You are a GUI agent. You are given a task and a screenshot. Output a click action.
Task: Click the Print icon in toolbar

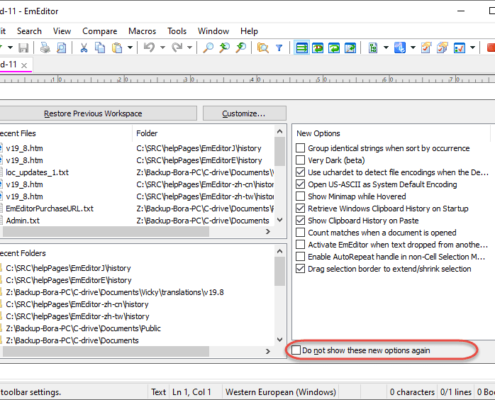tap(45, 48)
